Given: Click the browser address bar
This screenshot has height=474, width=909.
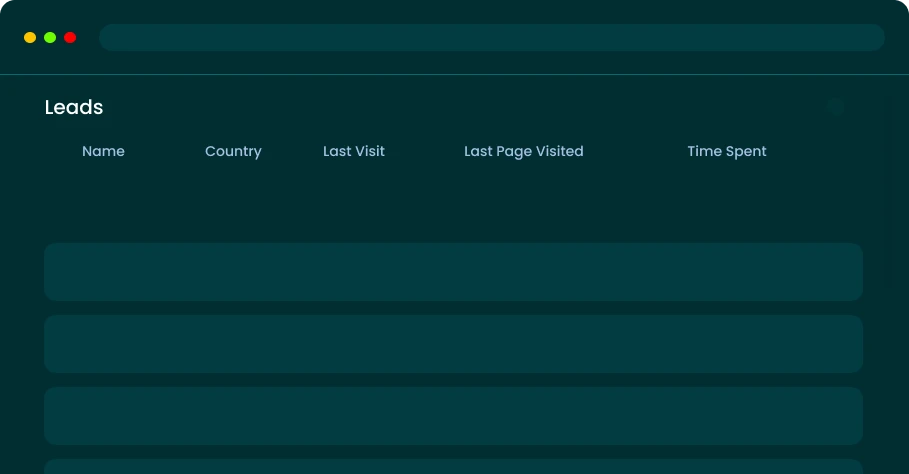Looking at the screenshot, I should coord(491,37).
